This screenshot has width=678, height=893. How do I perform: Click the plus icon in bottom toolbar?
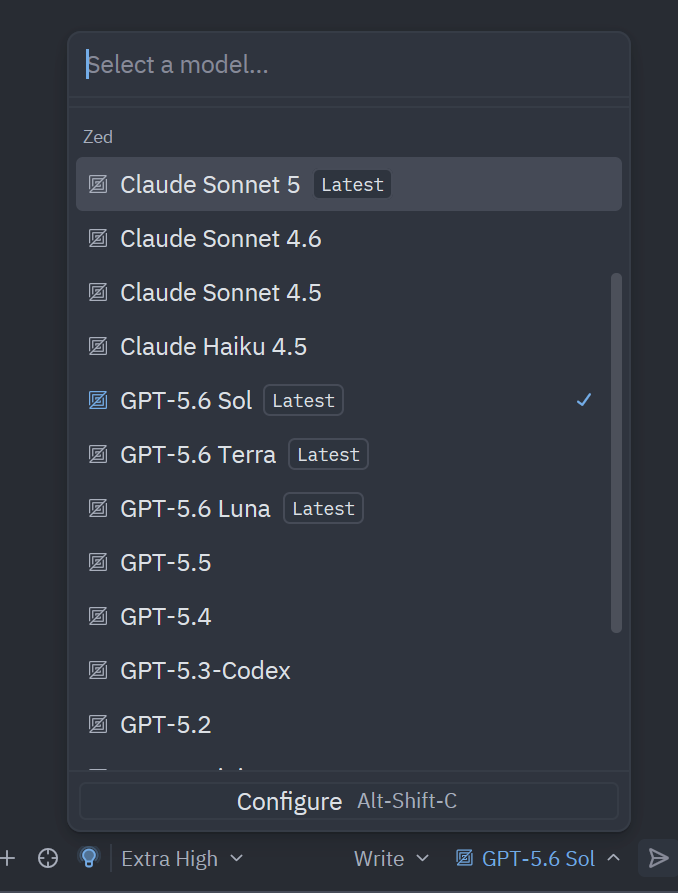tap(7, 858)
